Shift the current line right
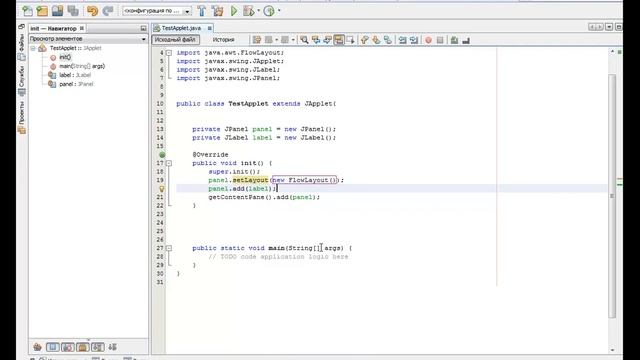Image resolution: width=640 pixels, height=360 pixels. tap(414, 40)
